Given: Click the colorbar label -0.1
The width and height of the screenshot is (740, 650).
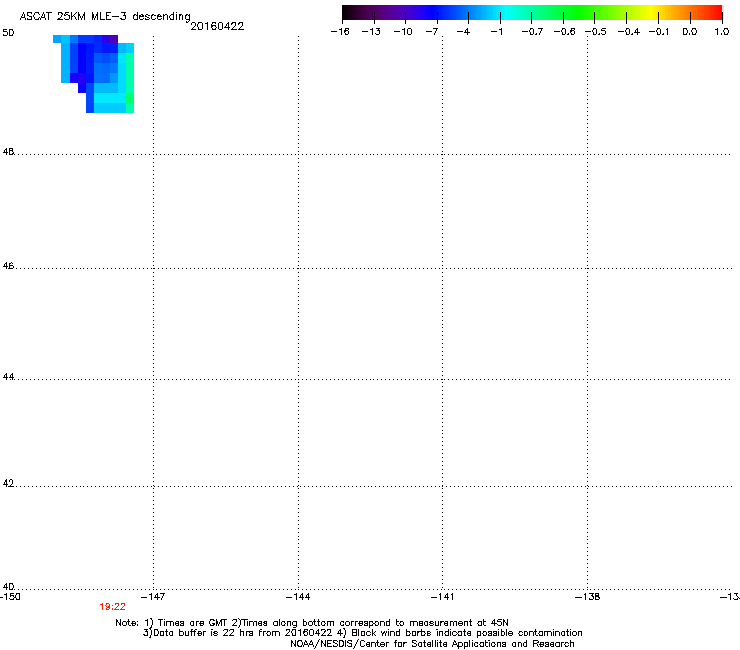Looking at the screenshot, I should pyautogui.click(x=659, y=32).
